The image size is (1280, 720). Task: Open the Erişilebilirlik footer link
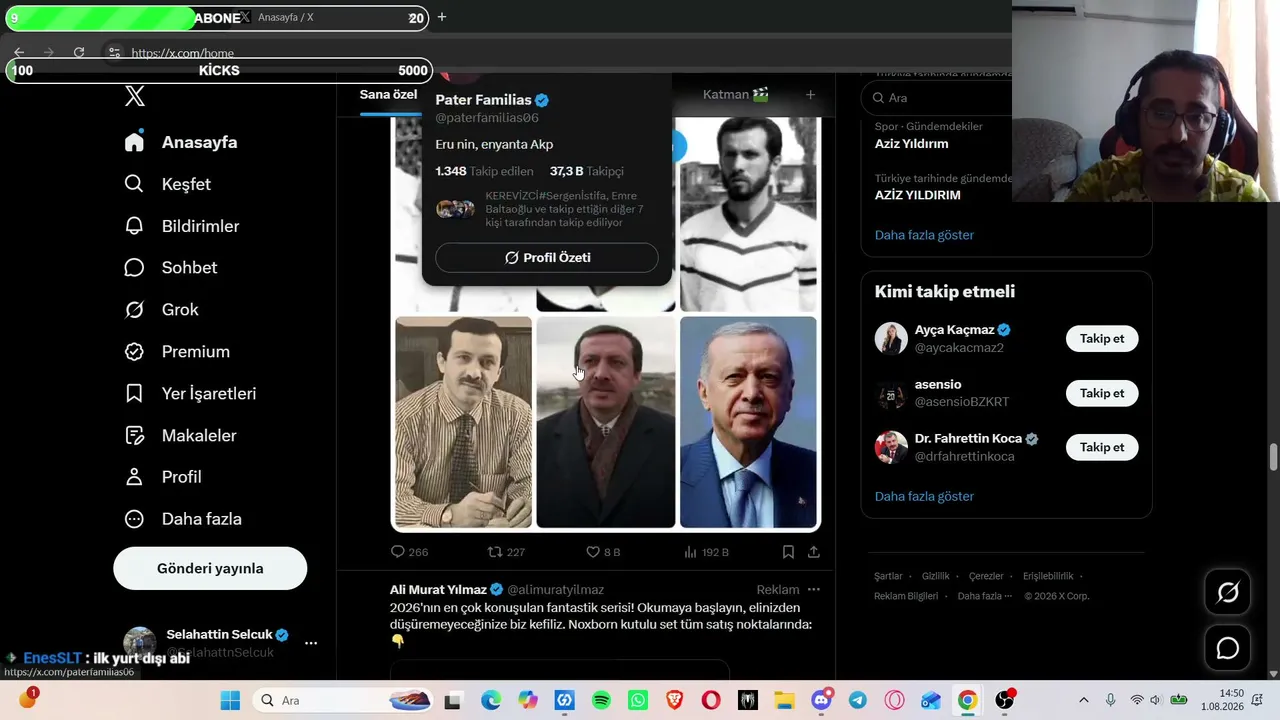point(1048,576)
